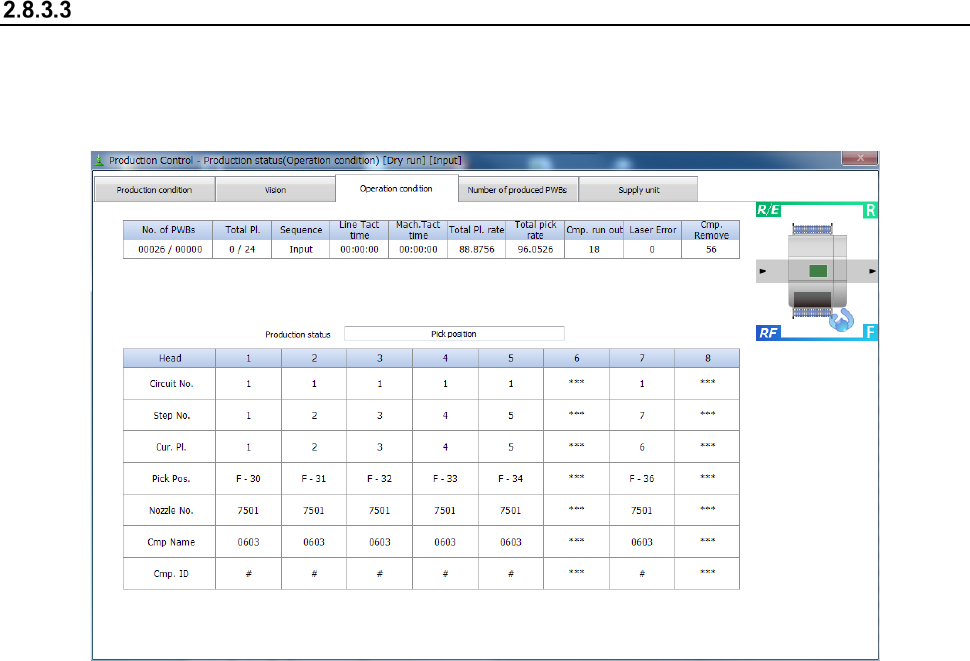Click the Head row label
970x661 pixels.
(x=170, y=358)
